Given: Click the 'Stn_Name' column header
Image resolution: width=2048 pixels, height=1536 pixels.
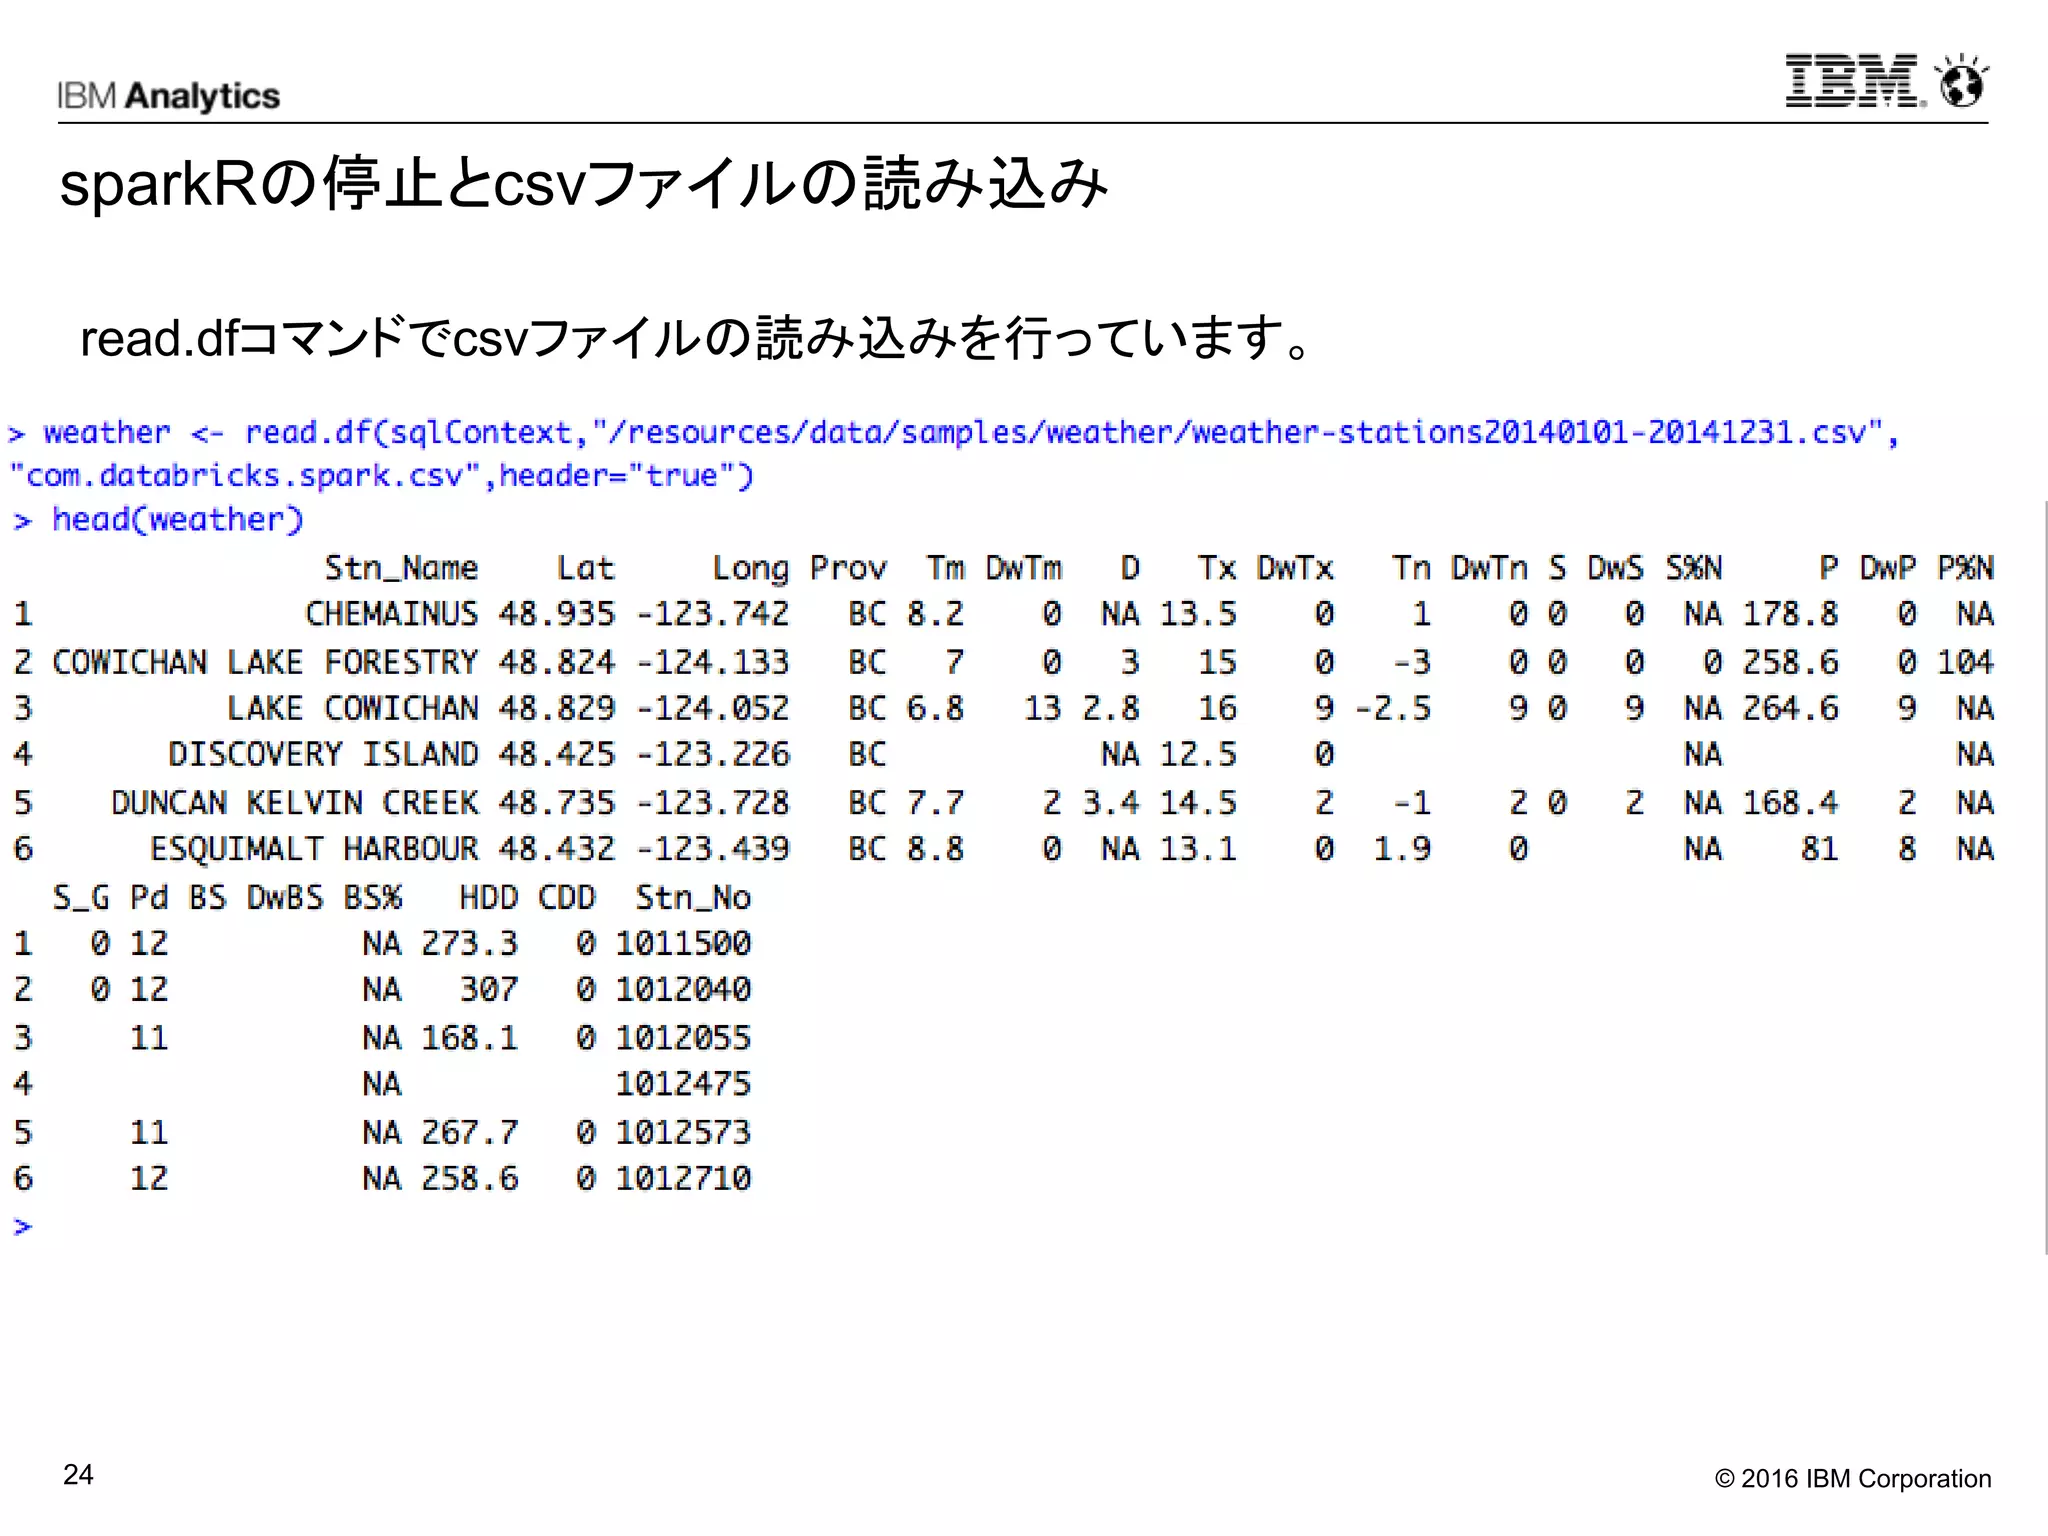Looking at the screenshot, I should (401, 568).
